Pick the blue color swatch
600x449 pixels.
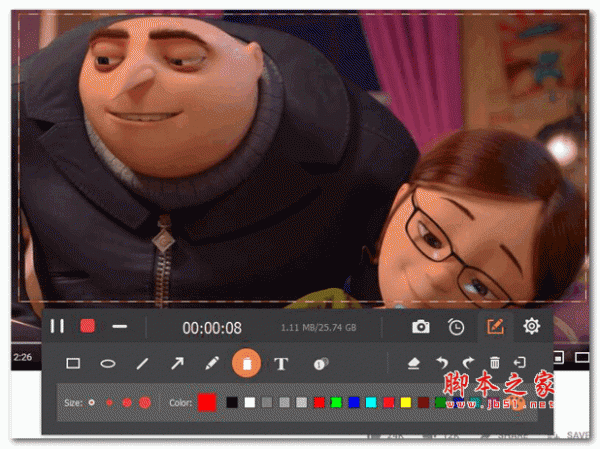pos(354,402)
